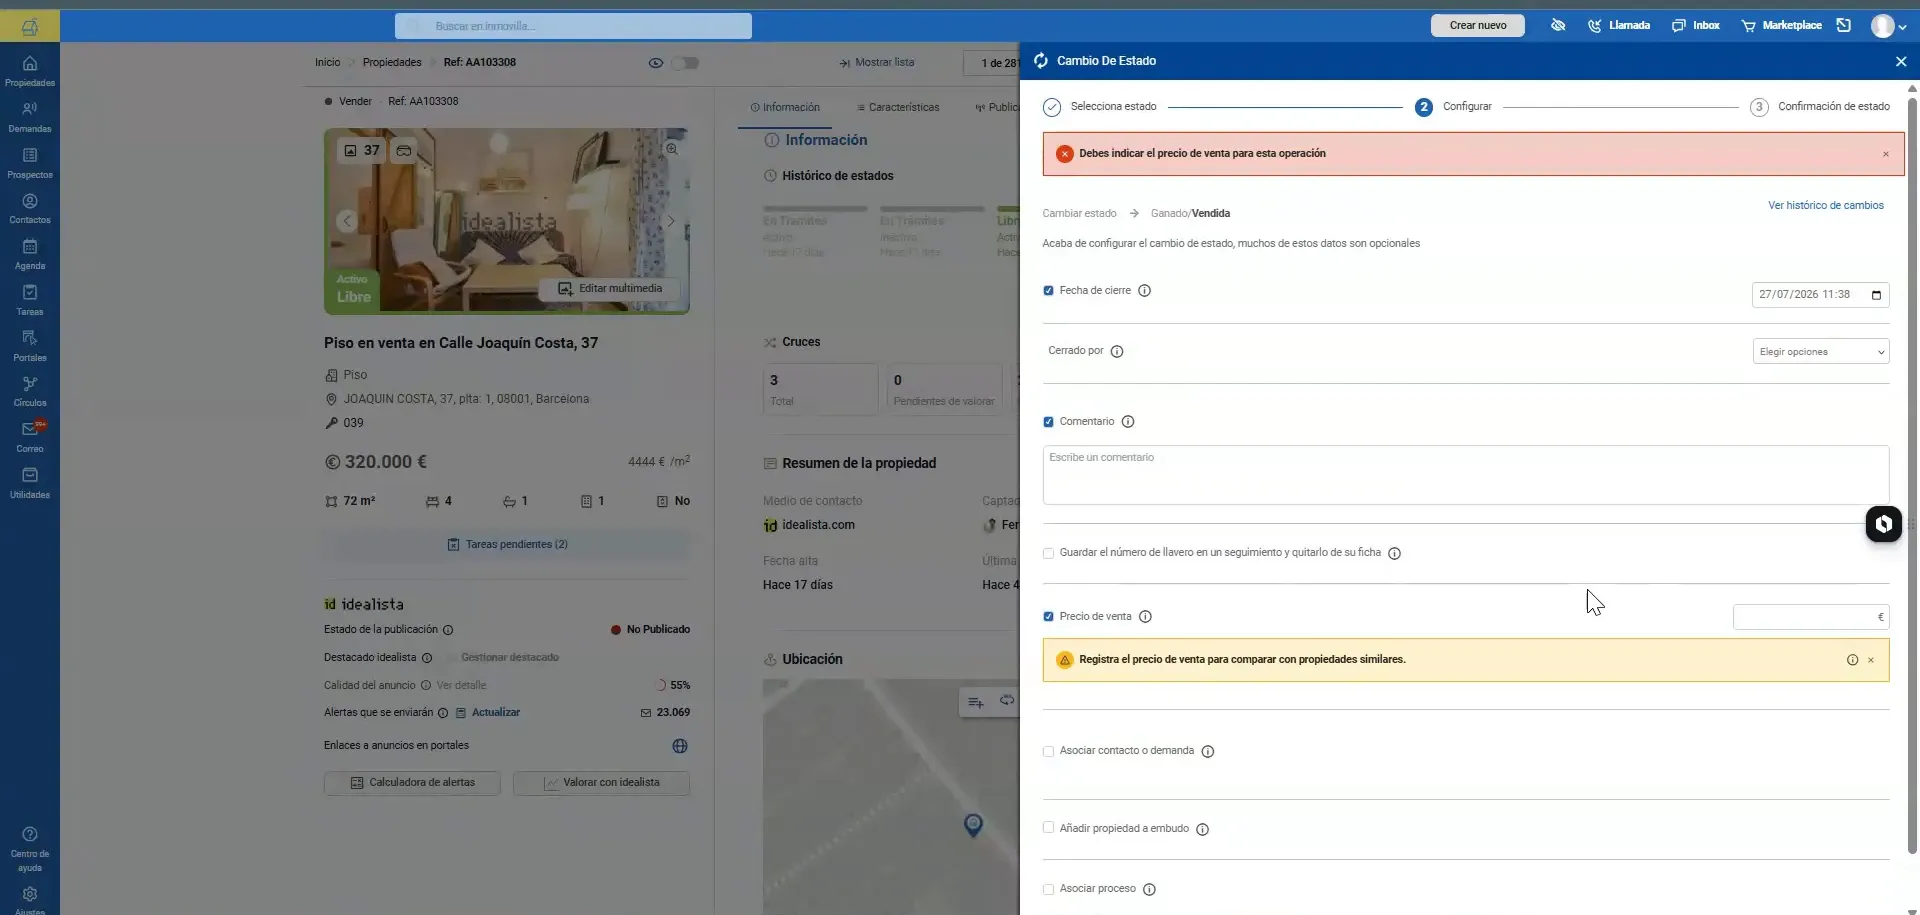
Task: Switch to the Características tab
Action: 898,107
